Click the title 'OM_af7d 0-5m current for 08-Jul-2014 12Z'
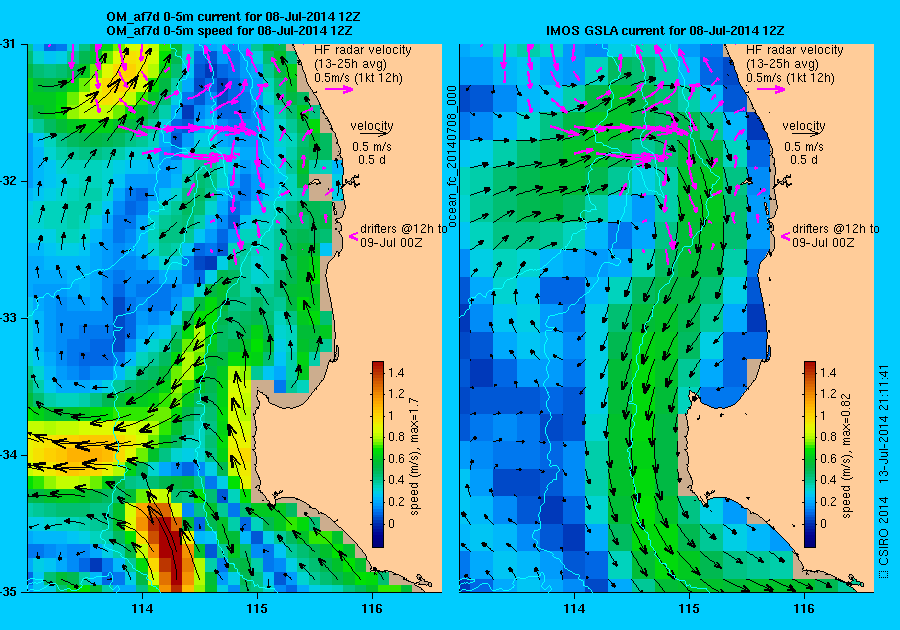This screenshot has width=900, height=630. tap(233, 17)
